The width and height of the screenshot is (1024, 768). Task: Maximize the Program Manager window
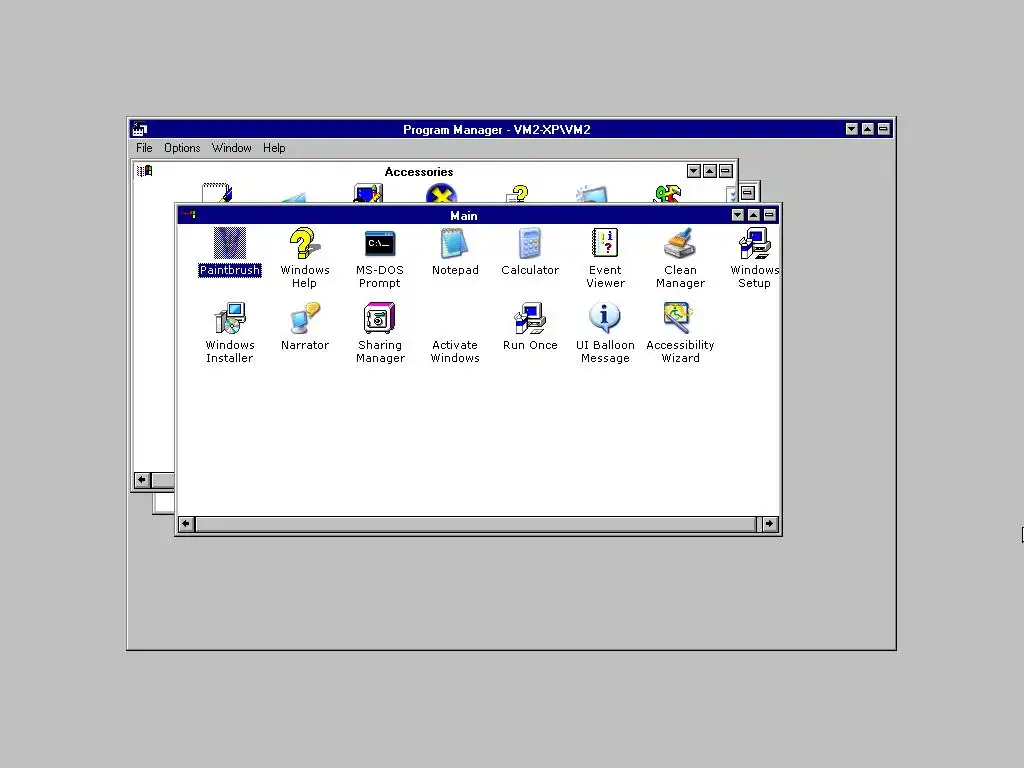pyautogui.click(x=867, y=129)
